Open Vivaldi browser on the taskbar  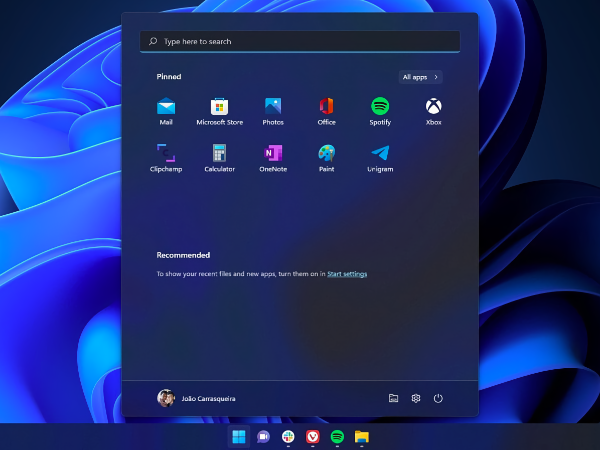(313, 437)
